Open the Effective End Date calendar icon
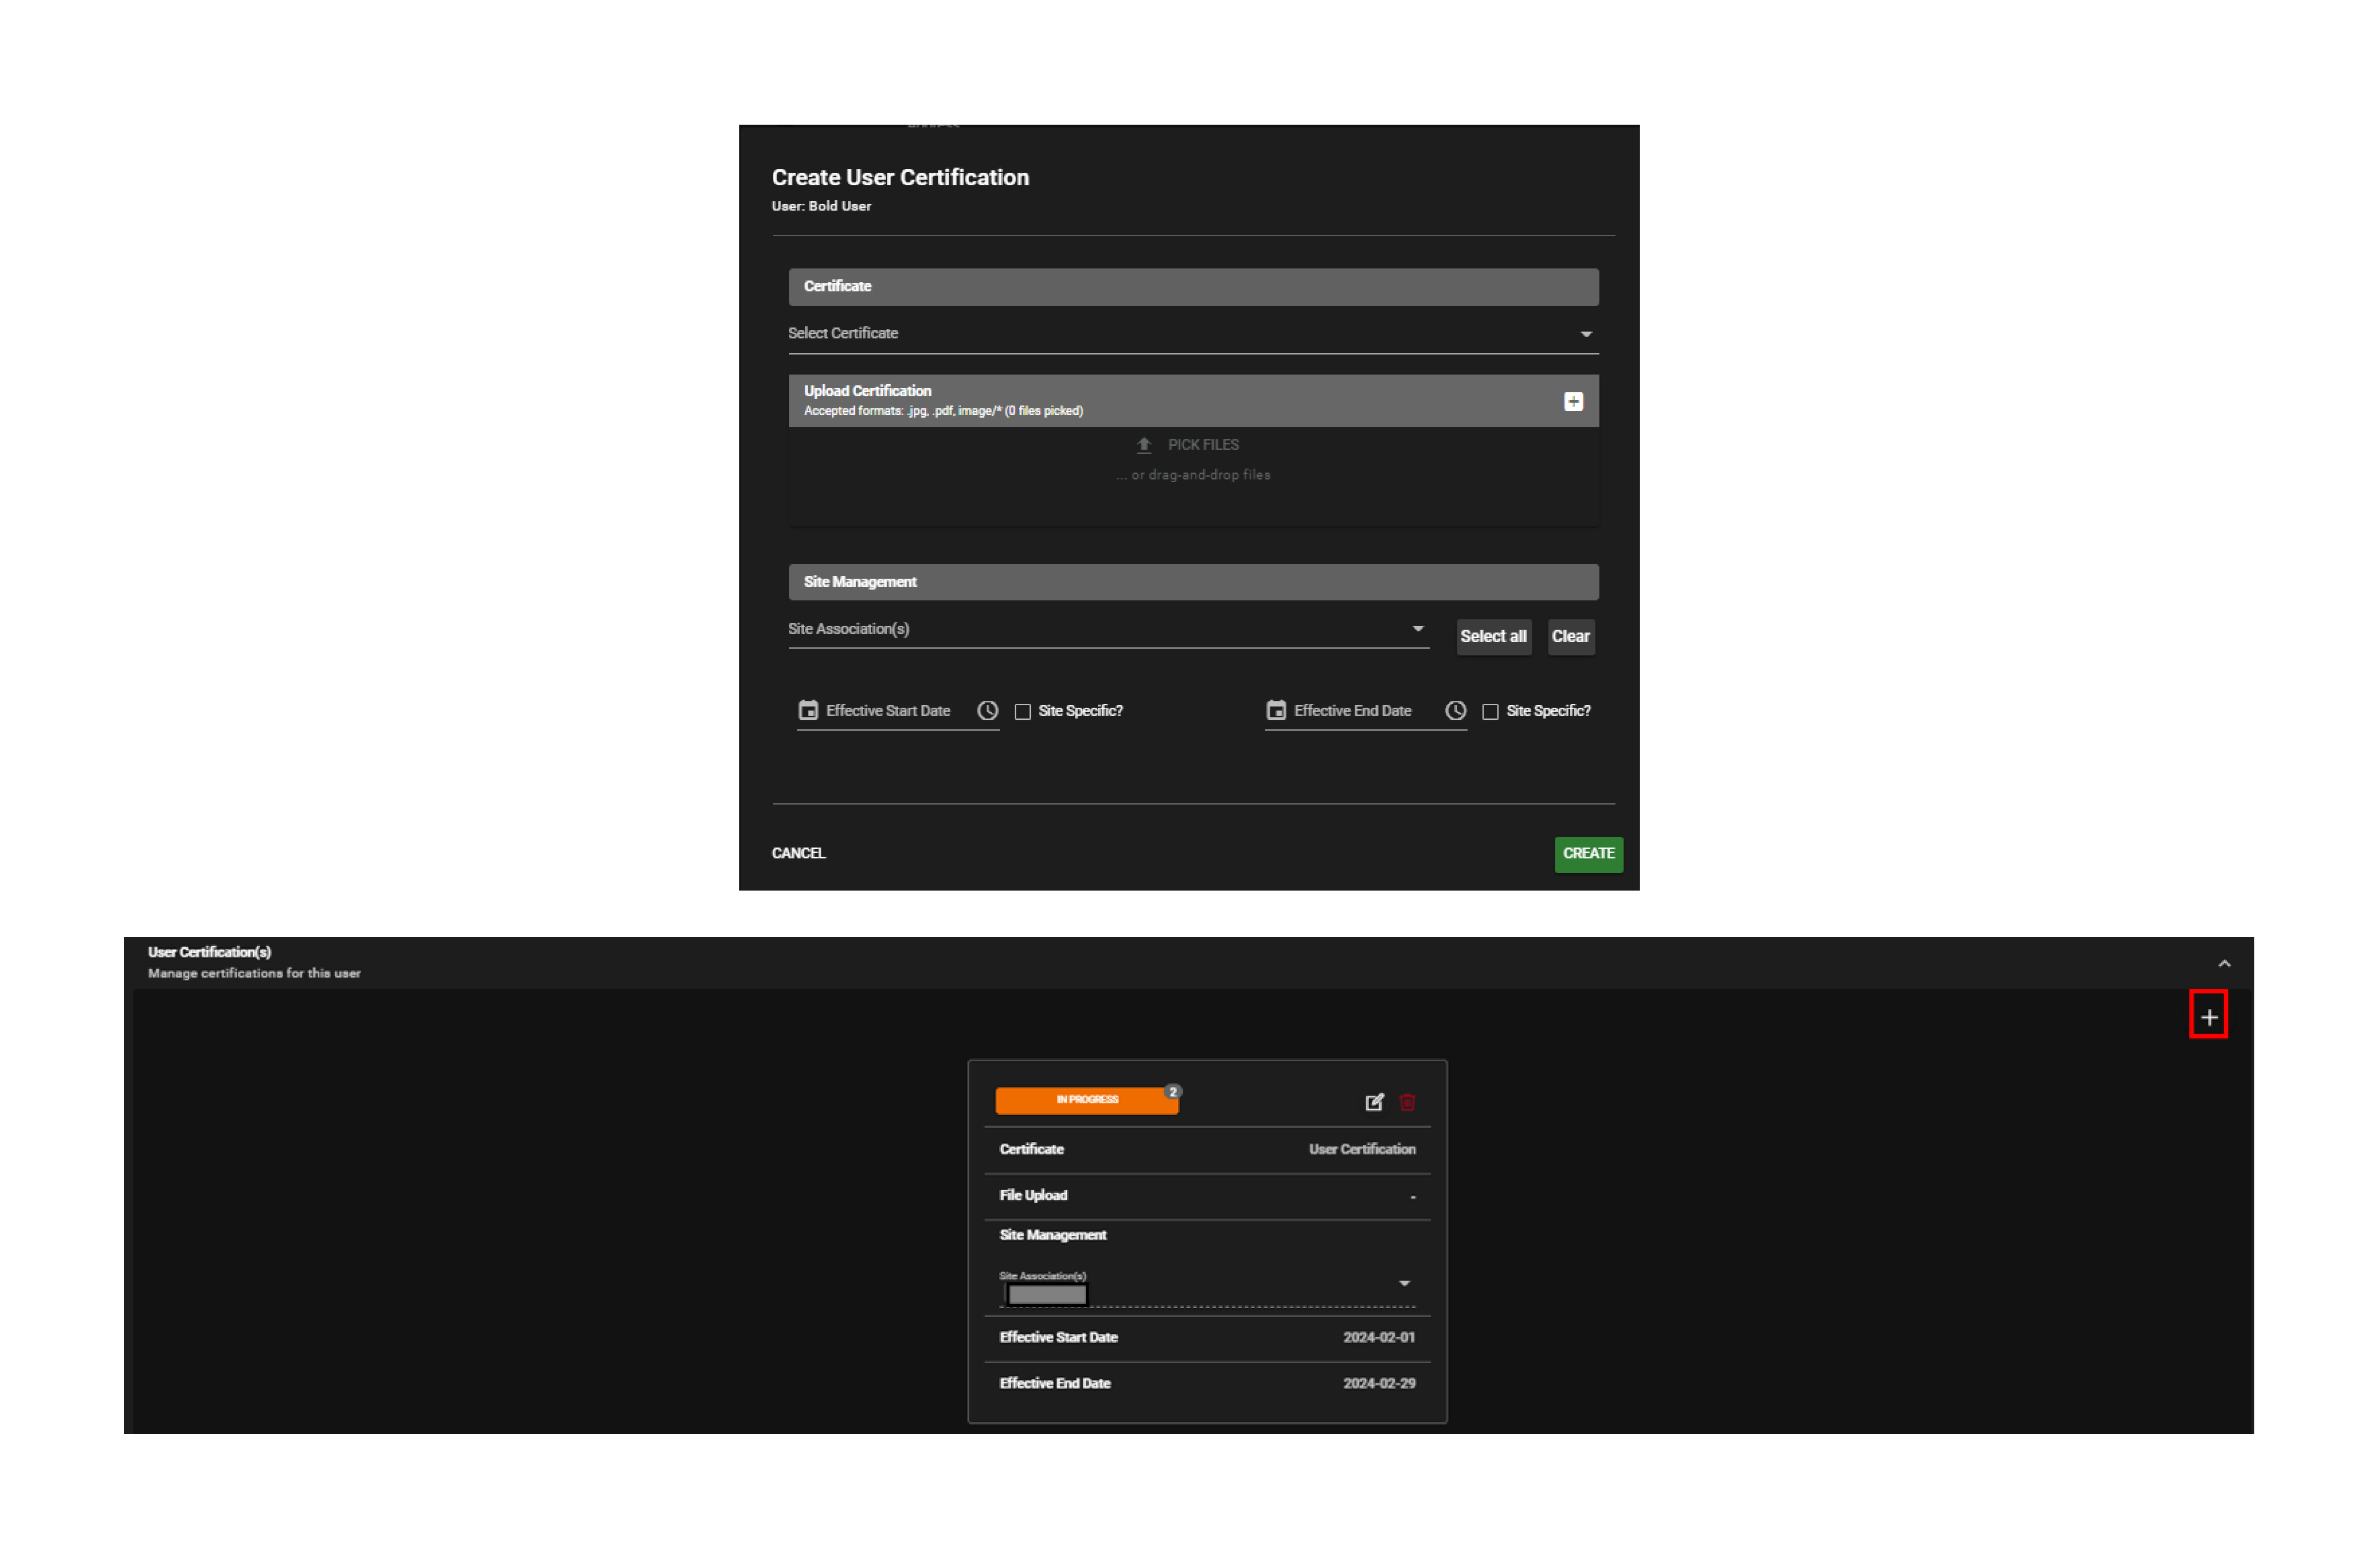The width and height of the screenshot is (2380, 1558). (x=1276, y=710)
